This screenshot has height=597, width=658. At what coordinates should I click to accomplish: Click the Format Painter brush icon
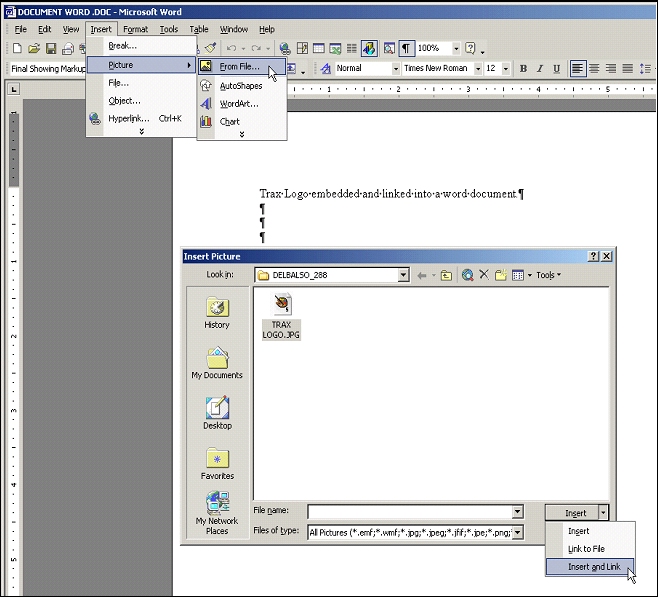211,48
